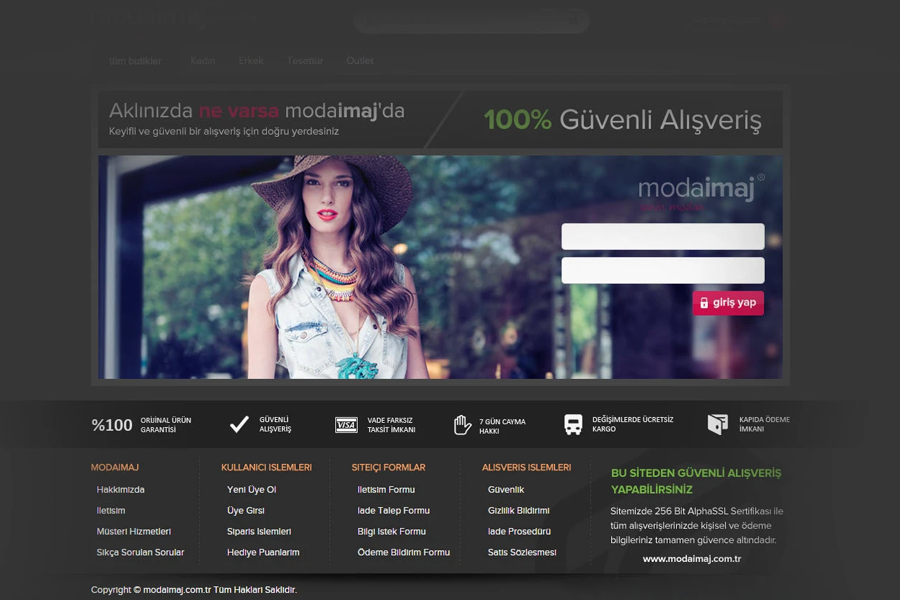This screenshot has height=600, width=900.
Task: Open Gizlilik Bildirimi link
Action: [518, 510]
